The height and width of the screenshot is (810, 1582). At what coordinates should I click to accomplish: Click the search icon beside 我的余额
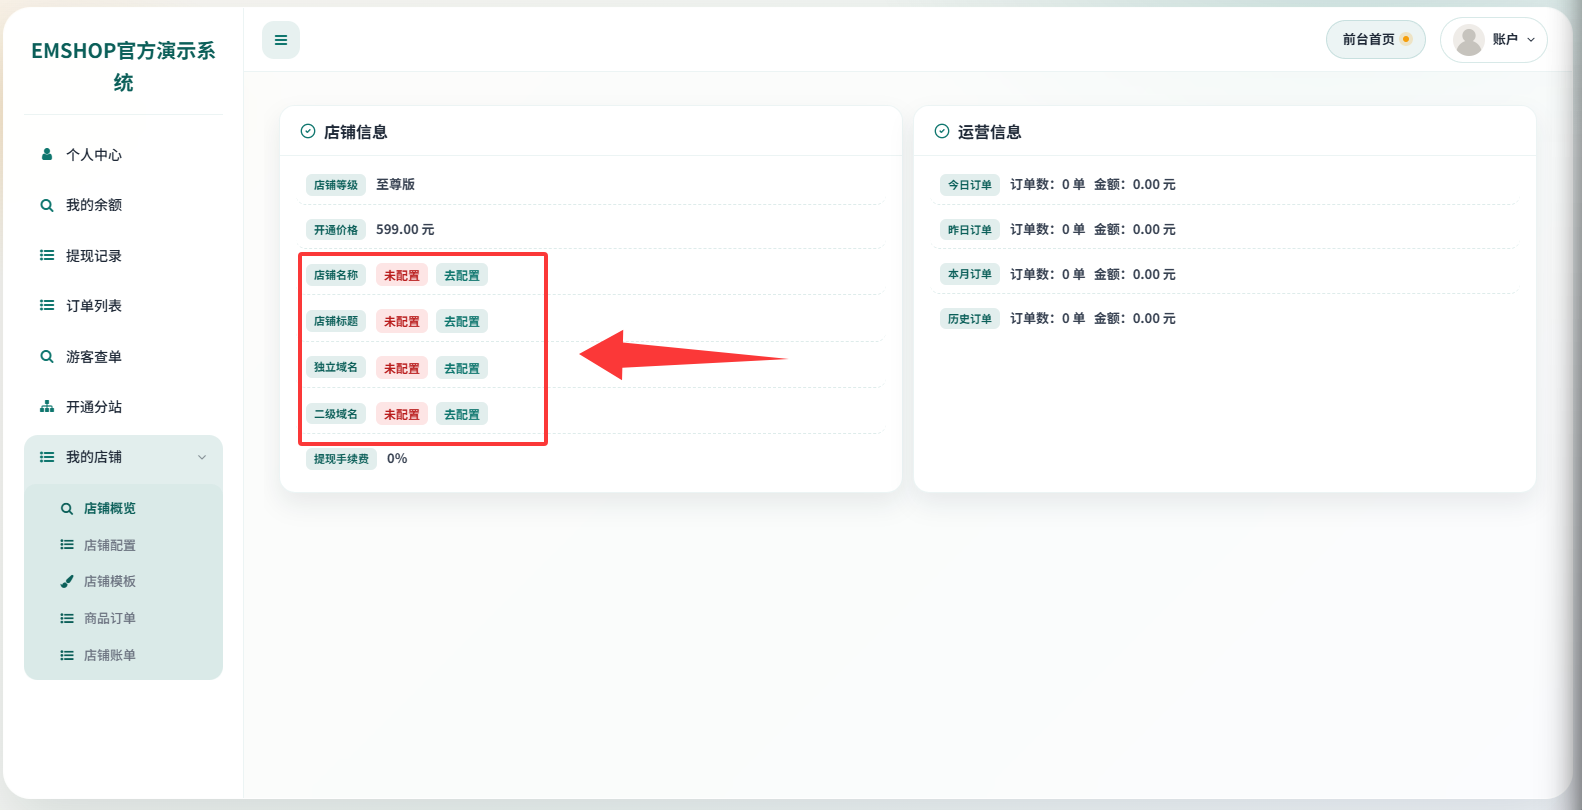[47, 205]
